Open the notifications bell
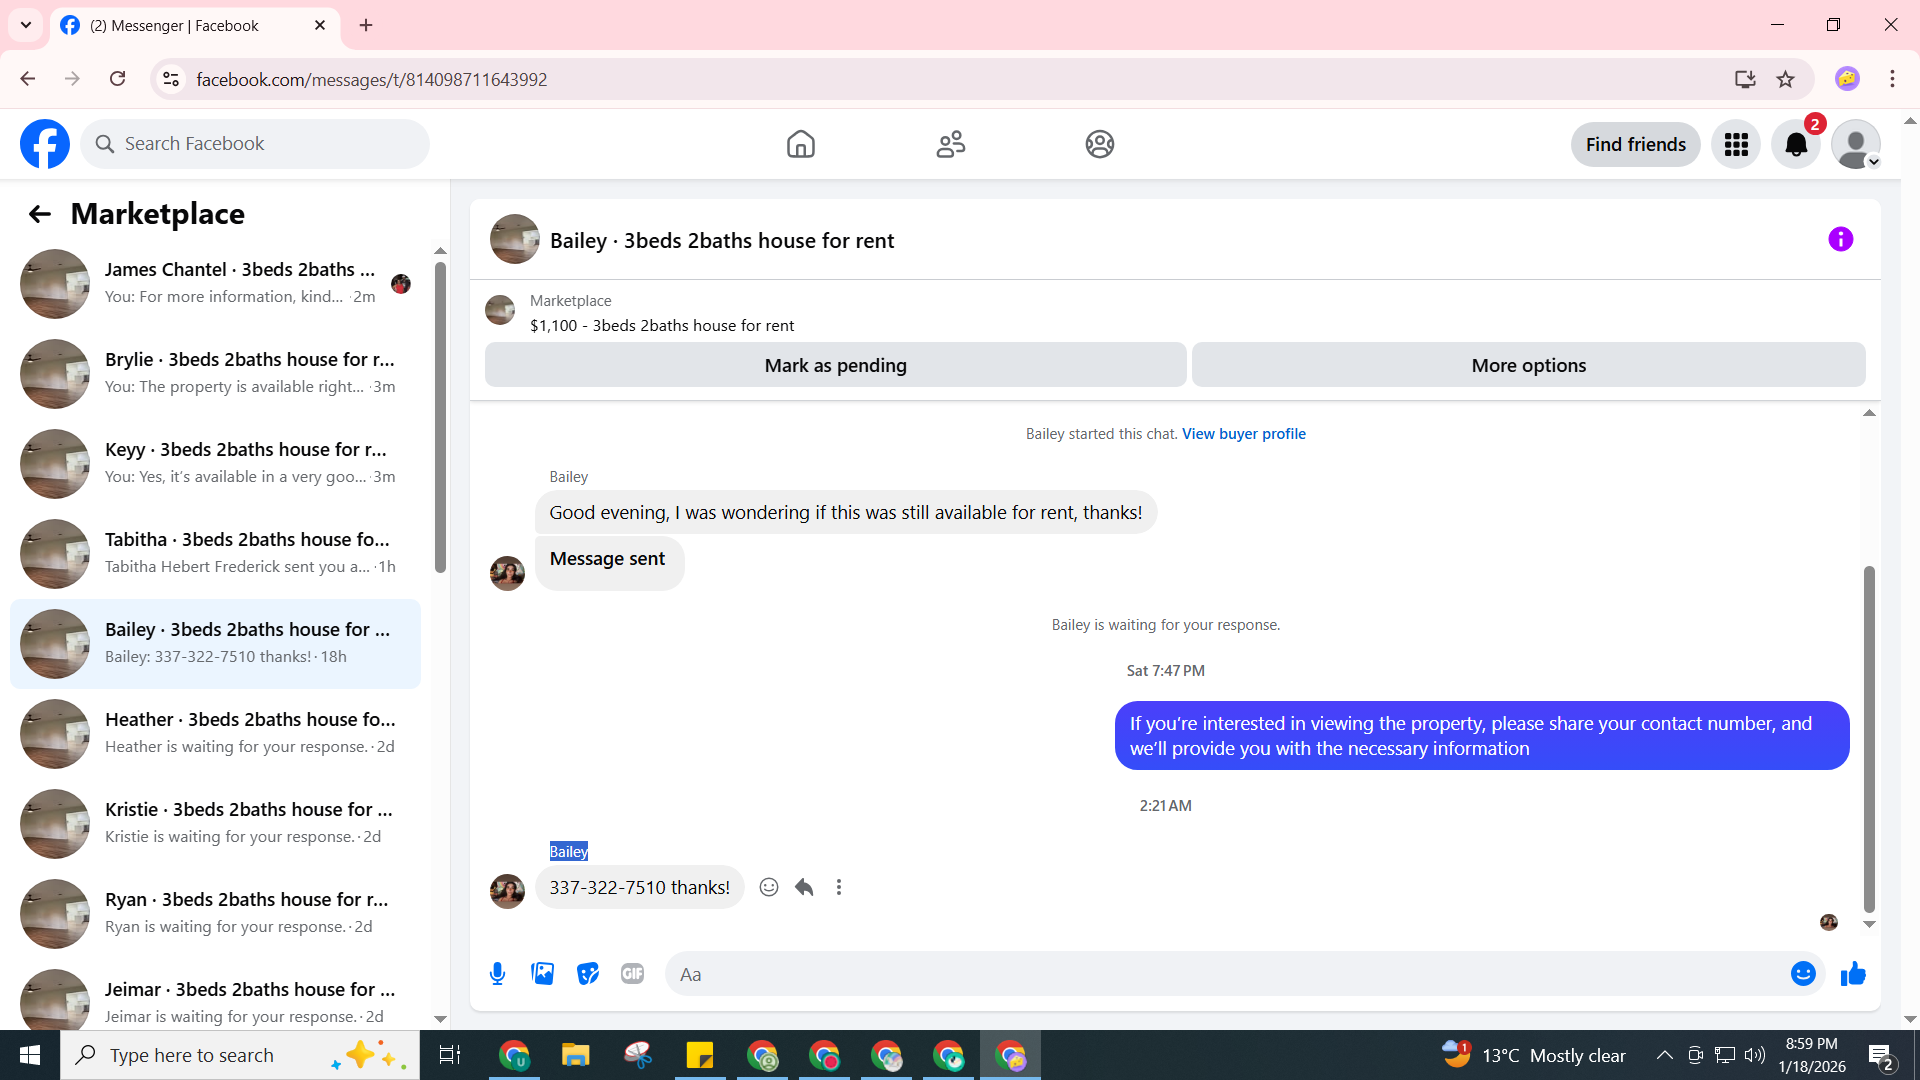The image size is (1920, 1080). [1796, 145]
